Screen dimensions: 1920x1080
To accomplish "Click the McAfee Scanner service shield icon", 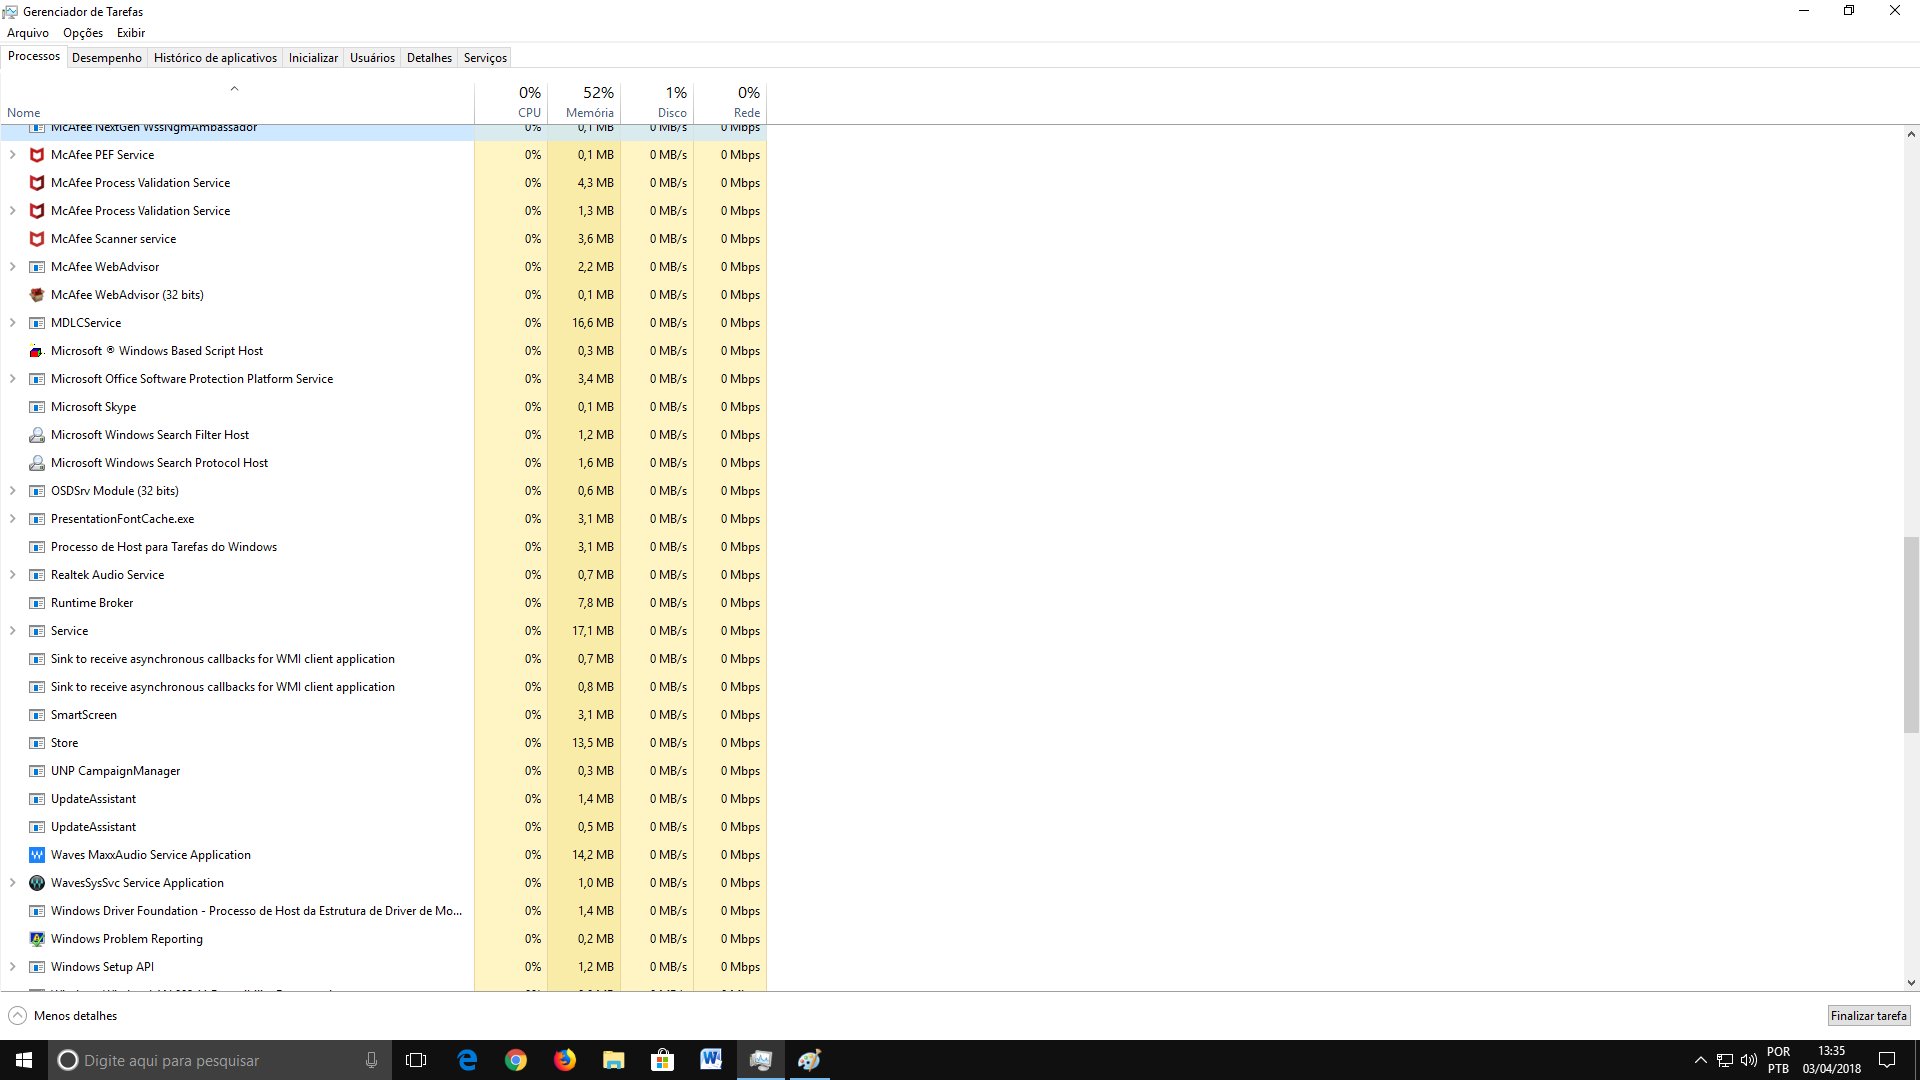I will 37,239.
